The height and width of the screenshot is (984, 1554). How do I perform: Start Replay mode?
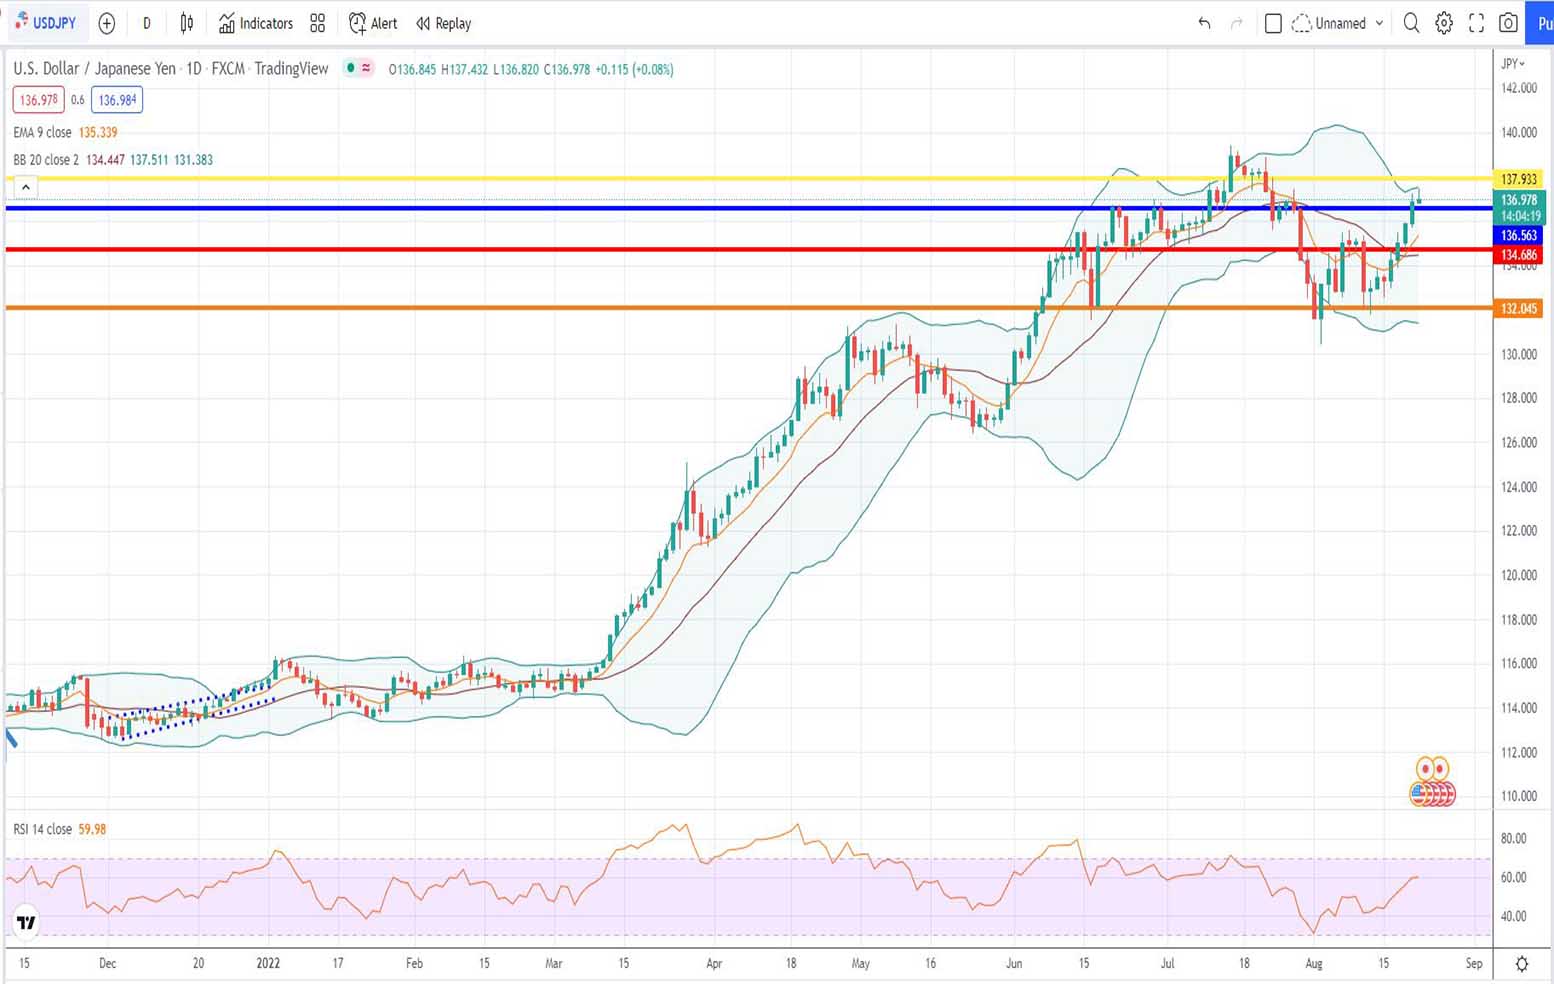(x=443, y=23)
